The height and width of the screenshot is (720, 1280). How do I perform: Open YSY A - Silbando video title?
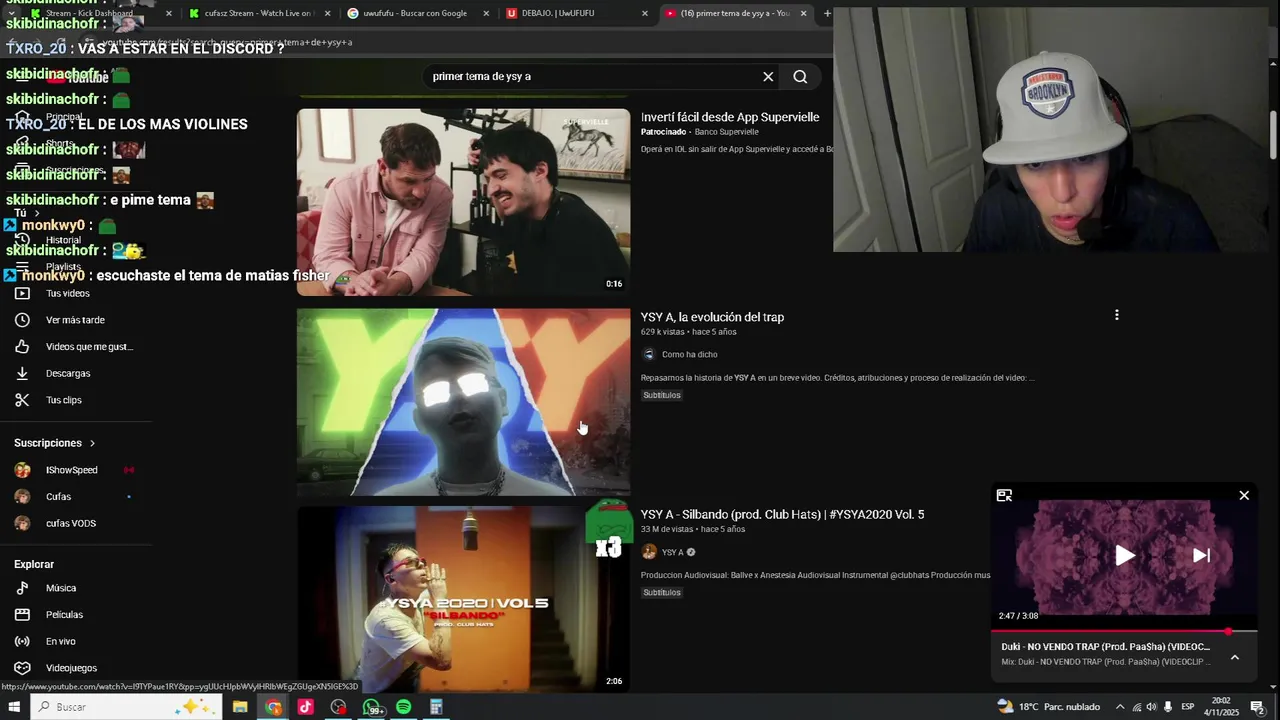point(782,514)
